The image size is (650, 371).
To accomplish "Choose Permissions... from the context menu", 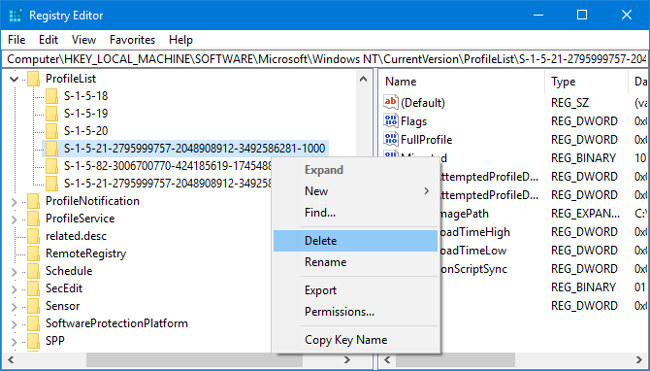I will click(356, 312).
